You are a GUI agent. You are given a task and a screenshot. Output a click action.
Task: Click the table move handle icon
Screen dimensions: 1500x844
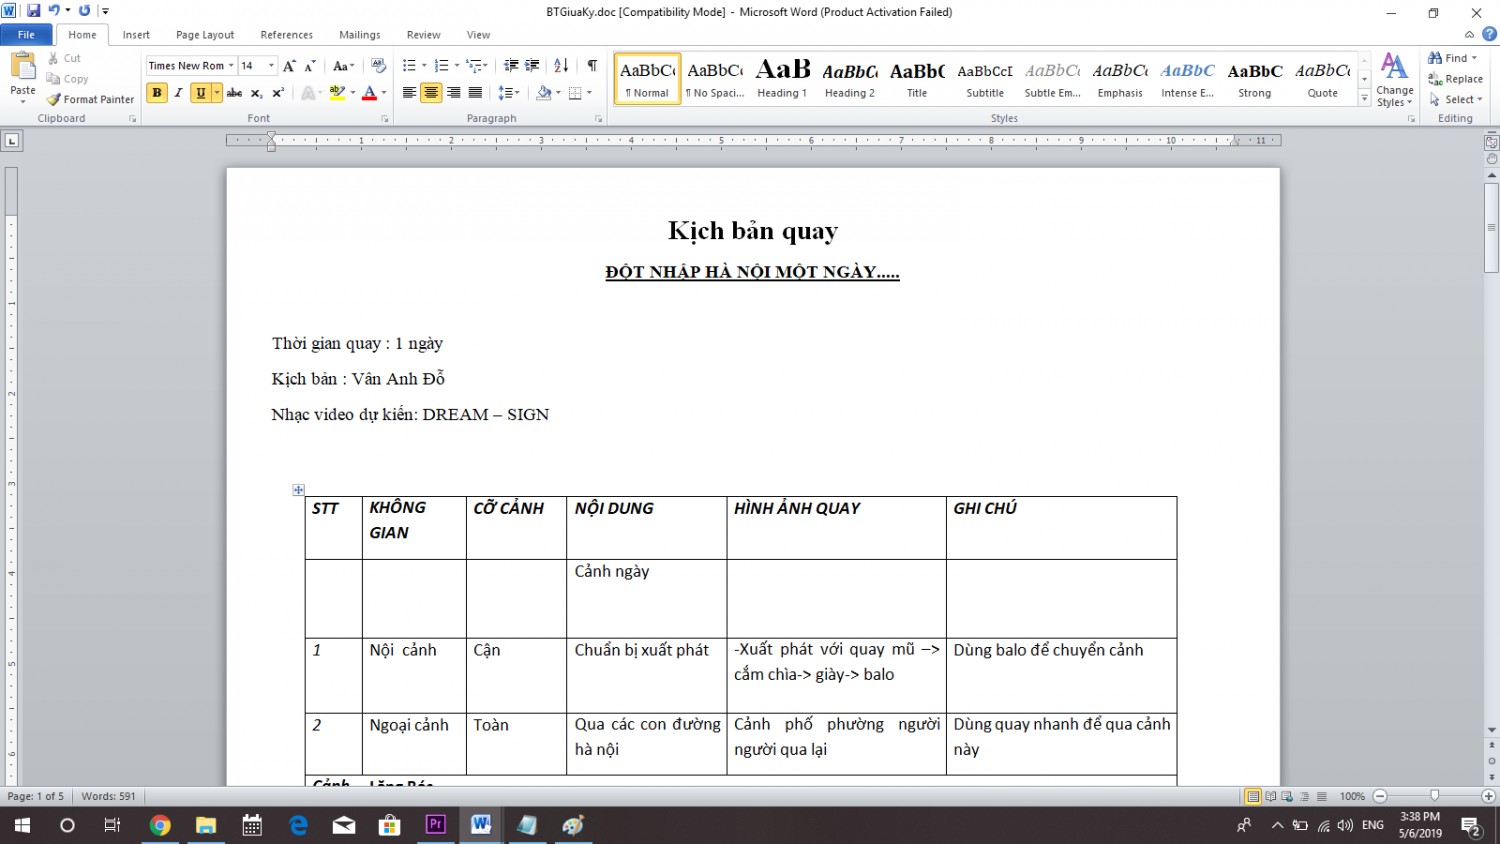[298, 490]
